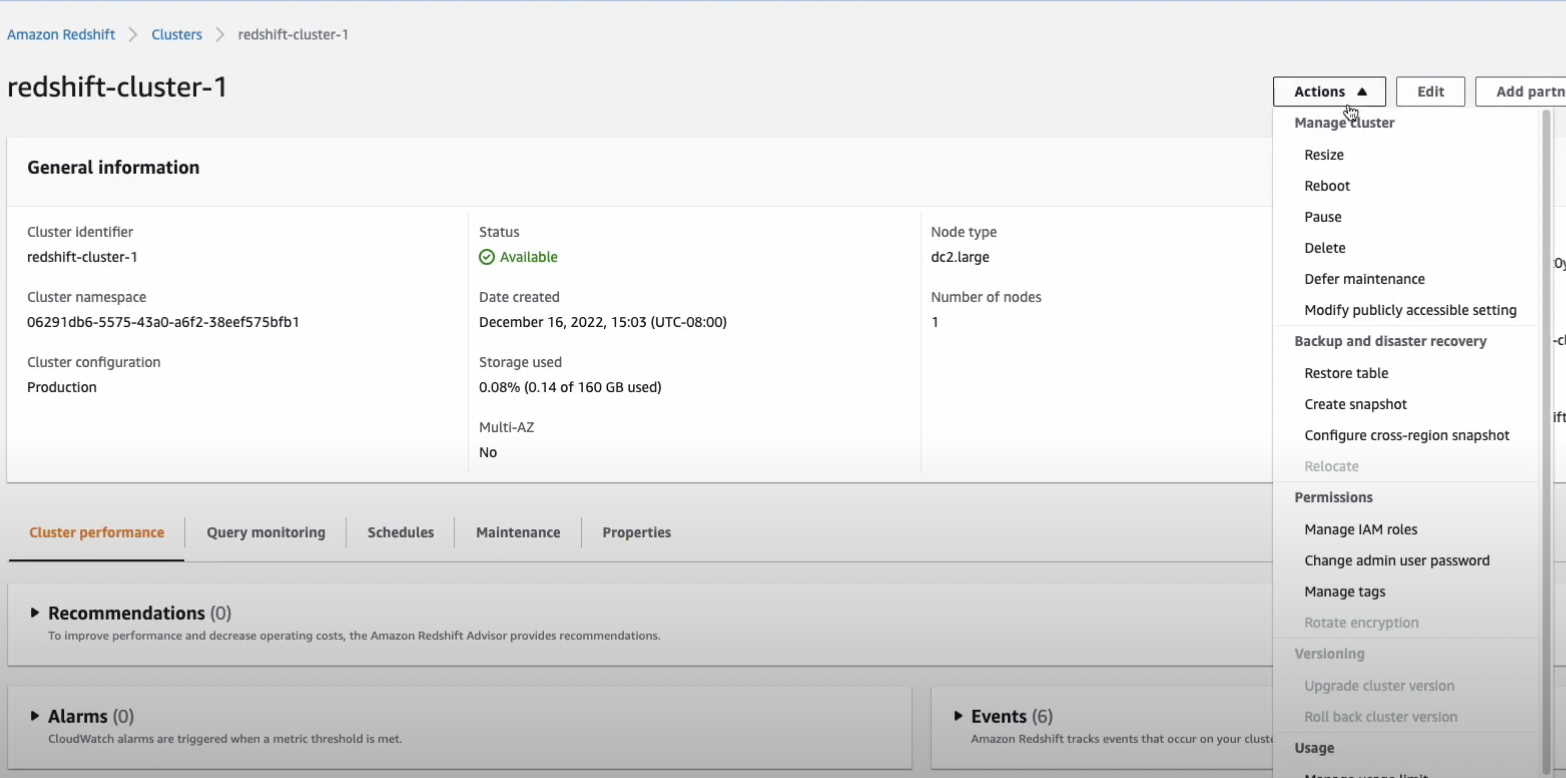Click the breadcrumb chevron after Amazon Redshift
The height and width of the screenshot is (778, 1566).
coord(134,35)
